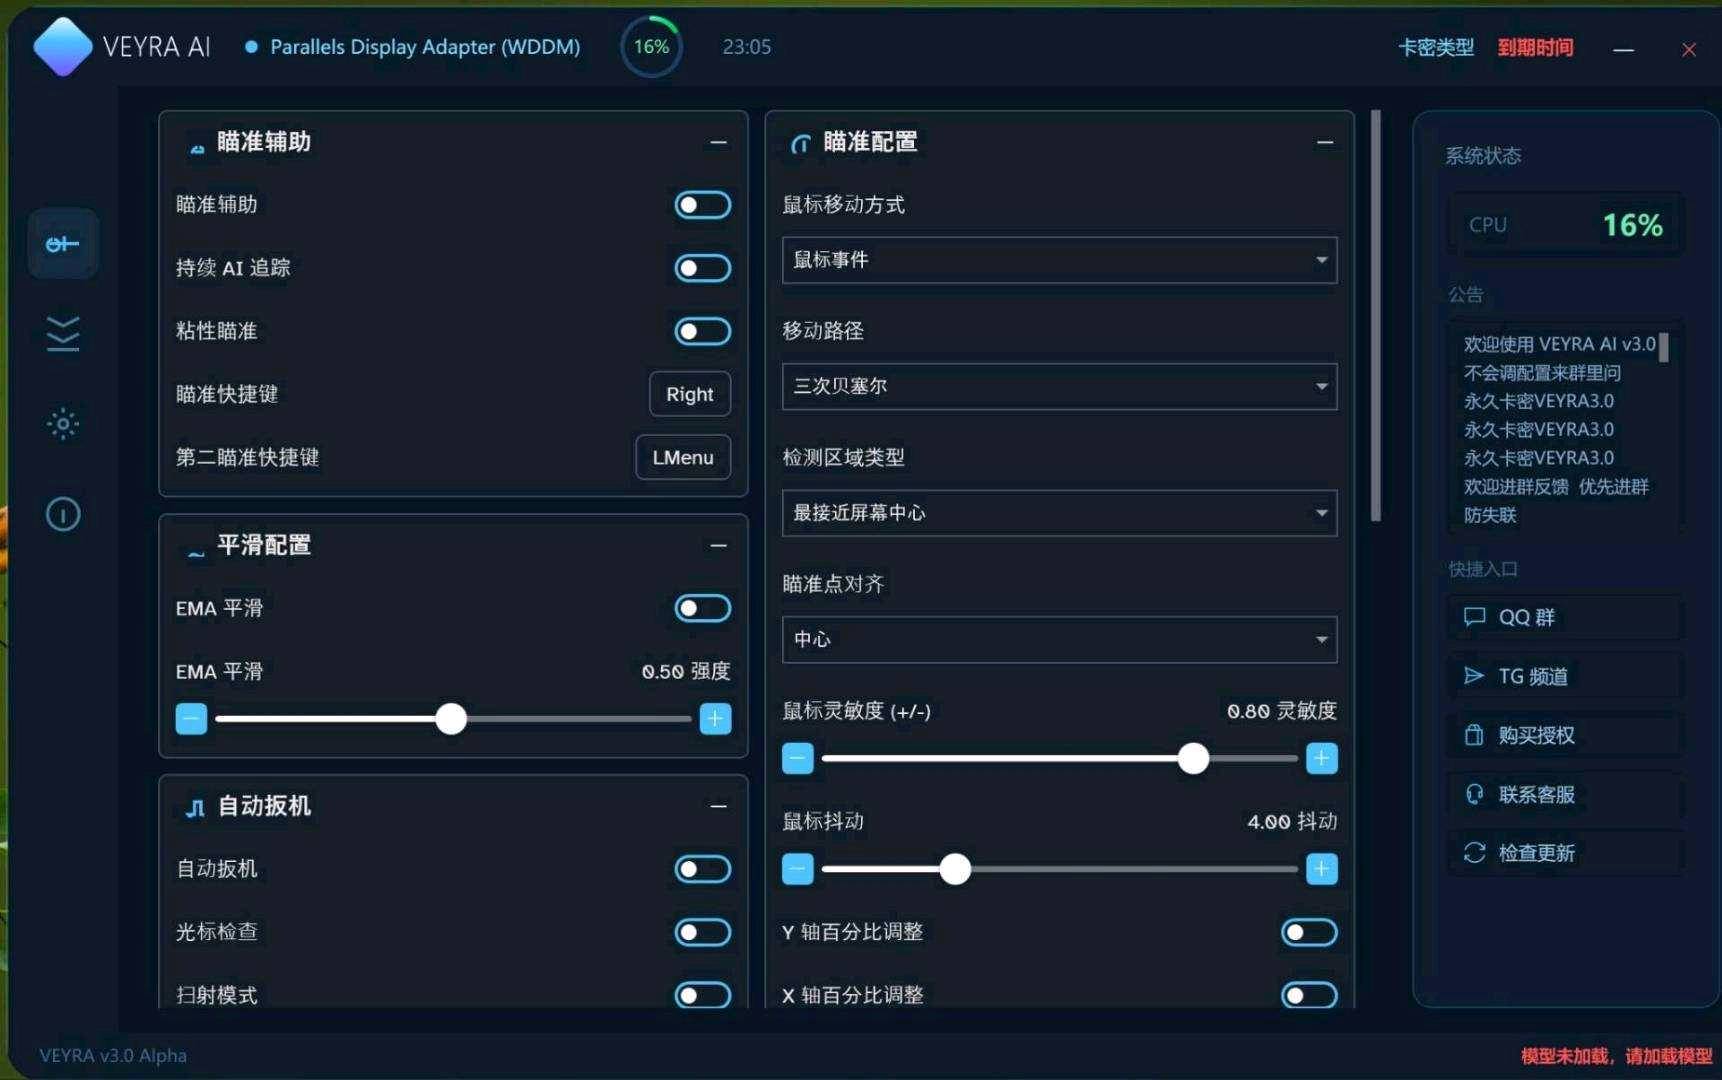Click the 16% circular usage indicator
1722x1080 pixels.
tap(651, 47)
